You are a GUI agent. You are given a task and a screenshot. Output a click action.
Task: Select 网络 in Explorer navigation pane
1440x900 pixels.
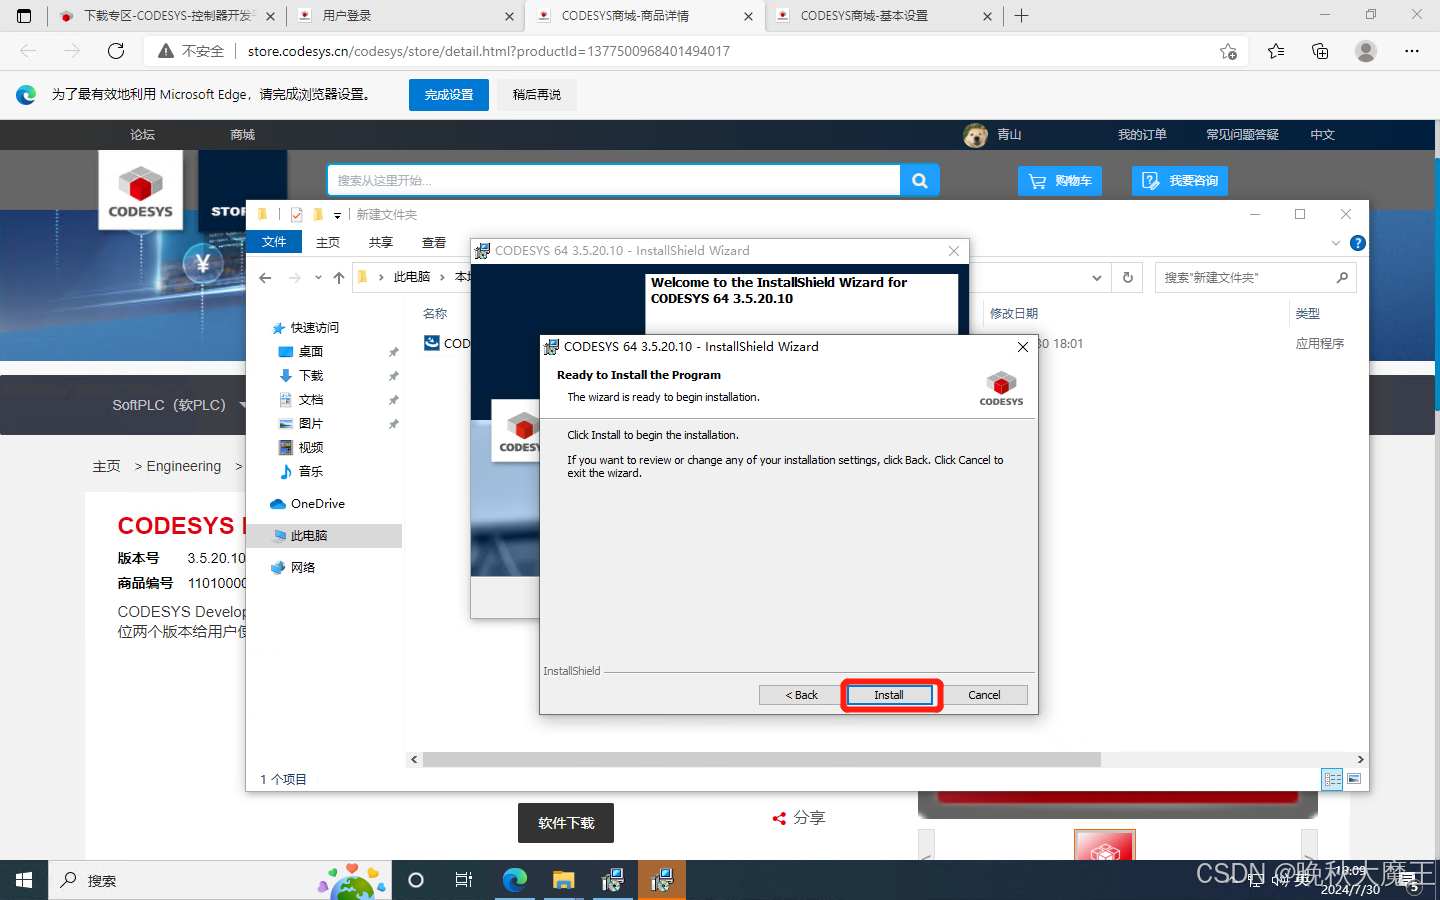pyautogui.click(x=302, y=568)
